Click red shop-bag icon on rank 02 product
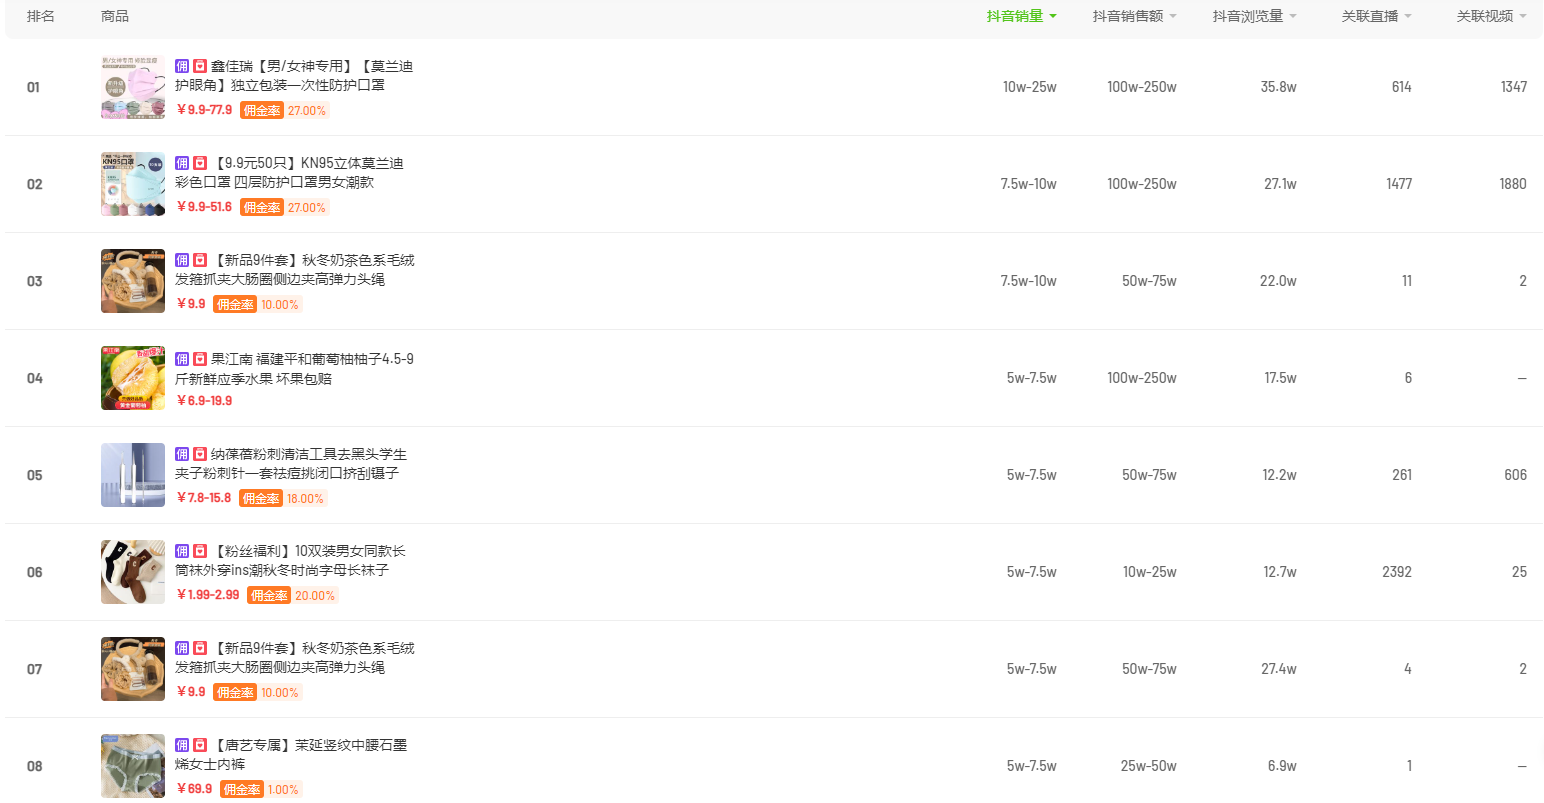1544x803 pixels. click(200, 163)
